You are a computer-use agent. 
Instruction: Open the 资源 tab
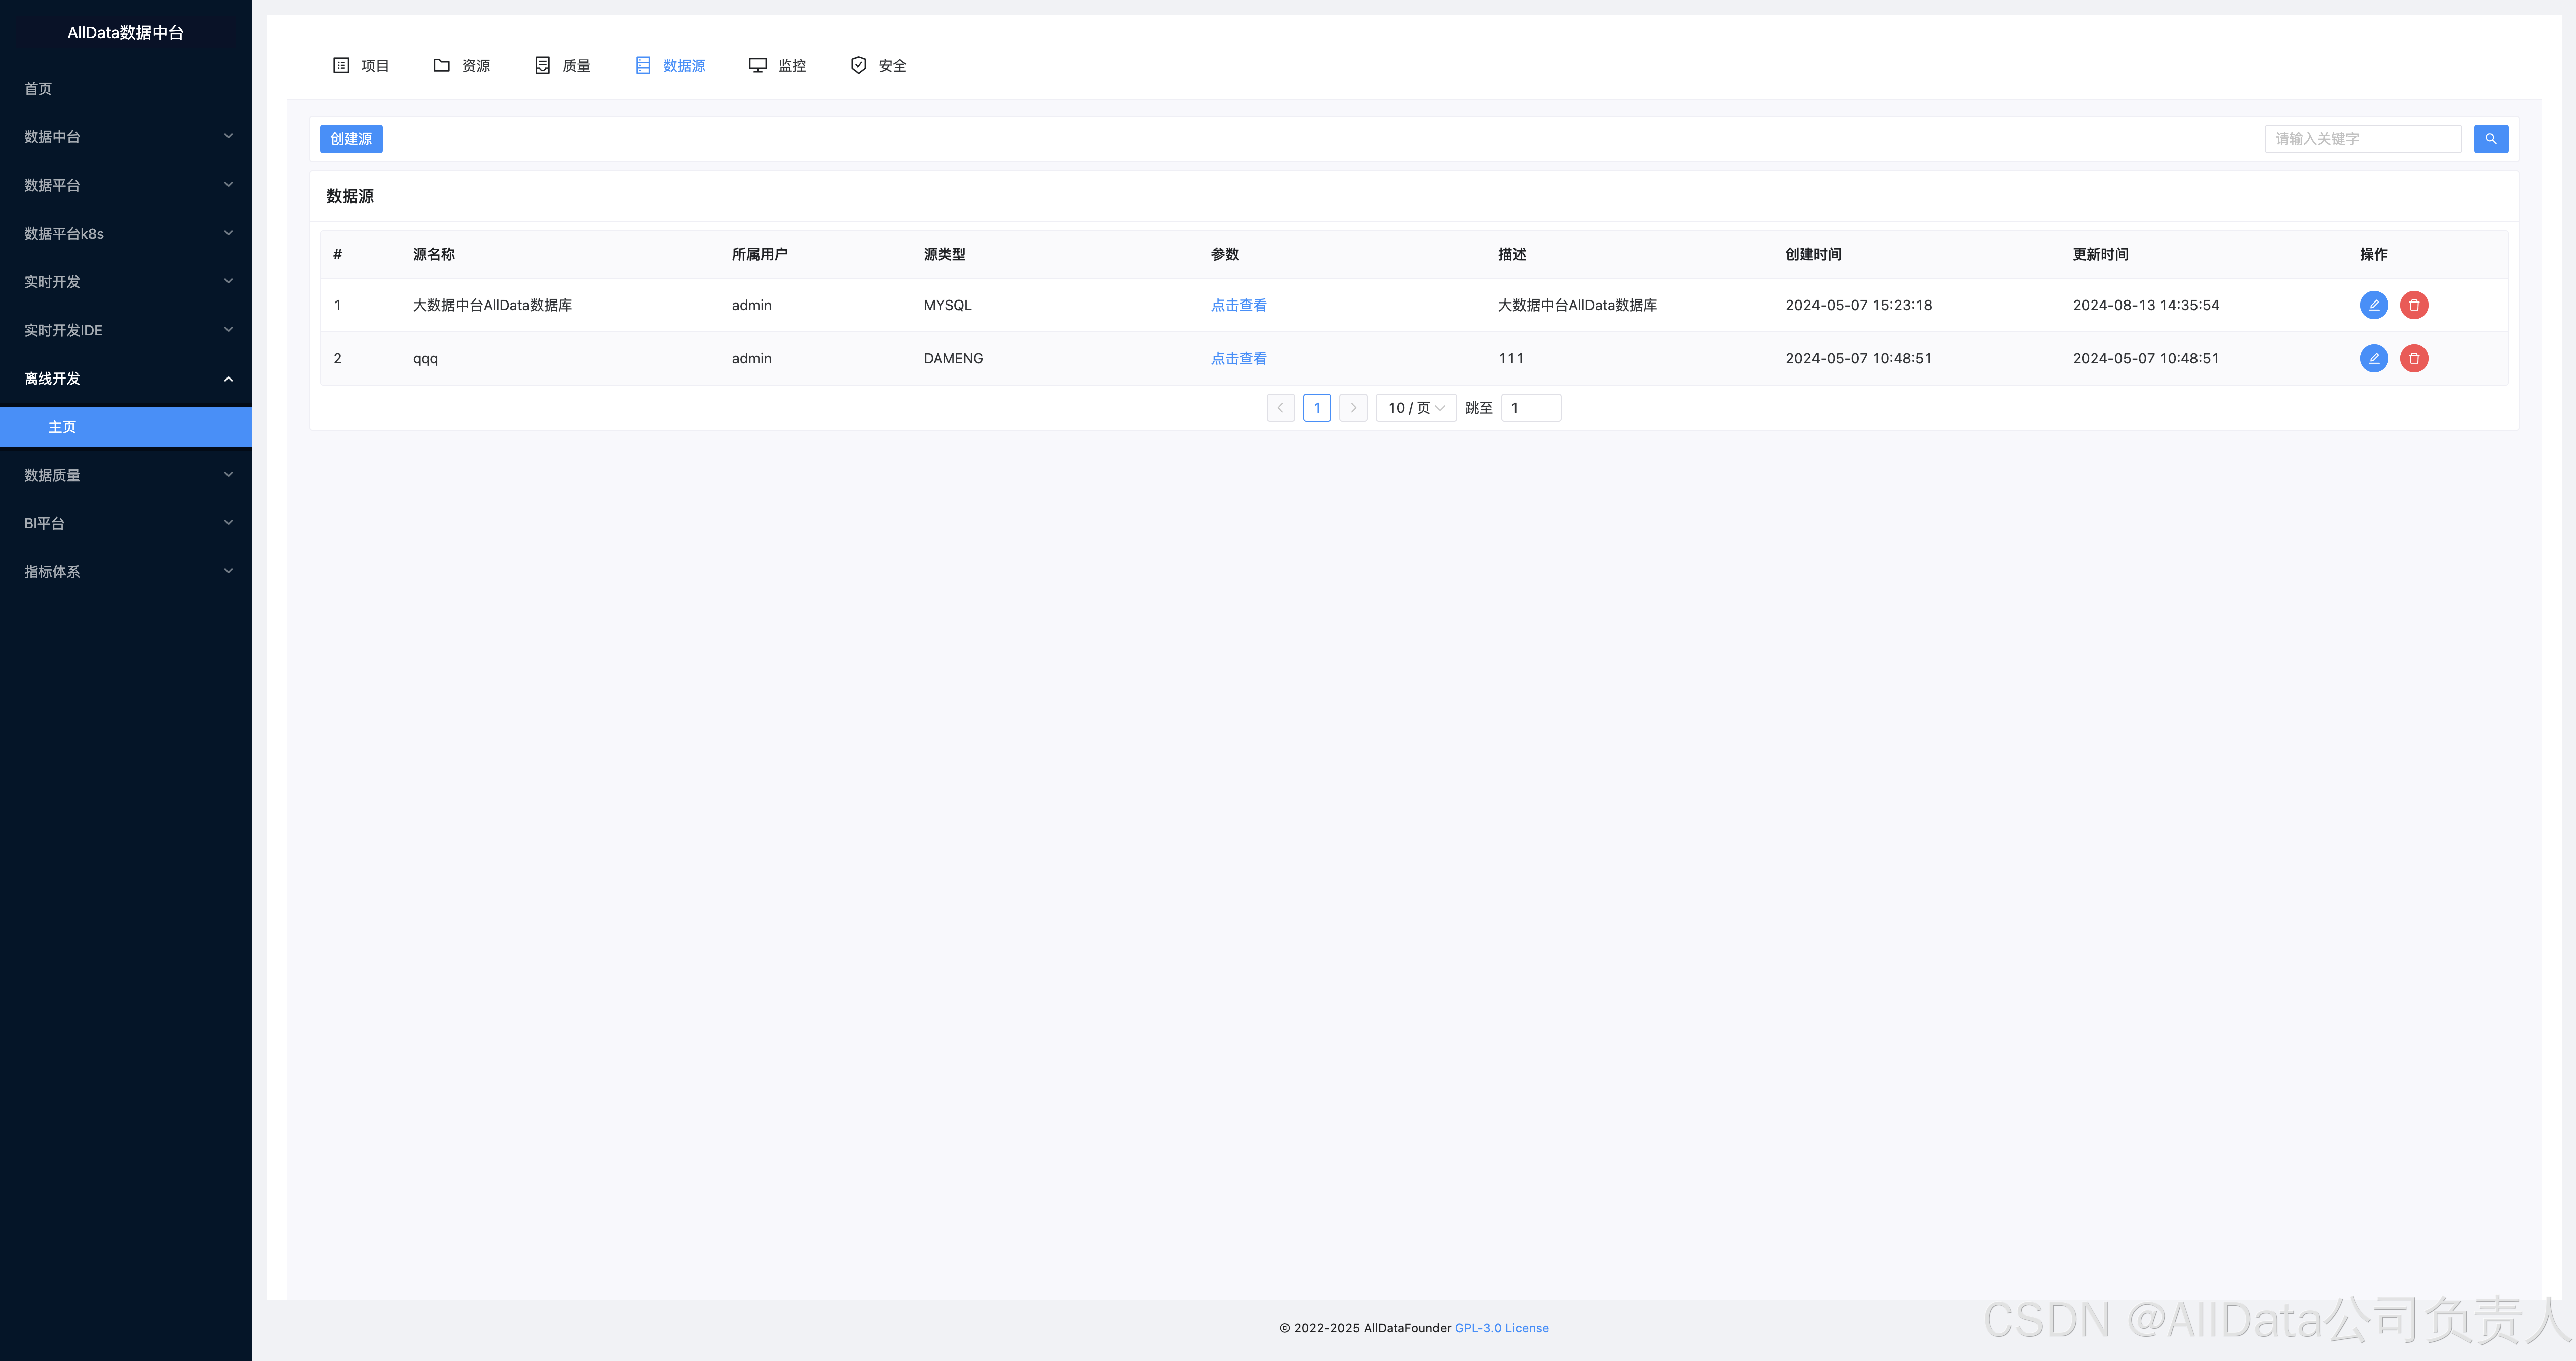461,66
